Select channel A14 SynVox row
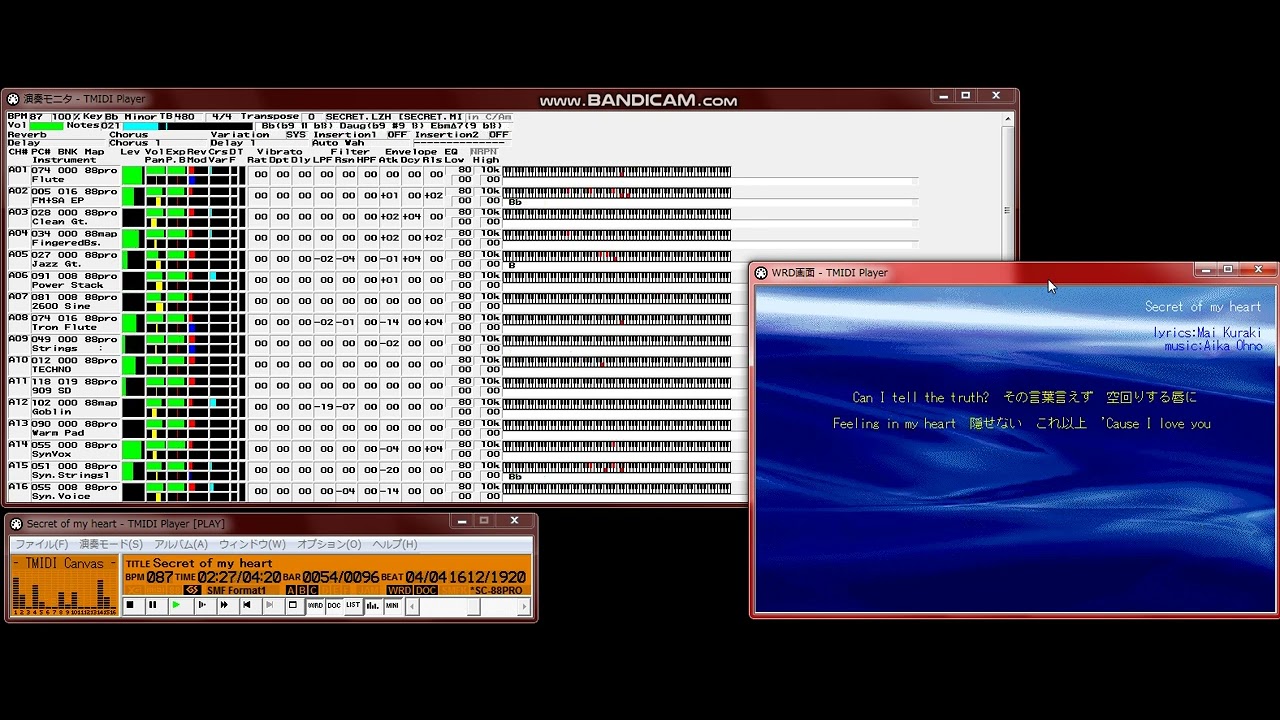Screen dimensions: 1280x720 (x=369, y=449)
